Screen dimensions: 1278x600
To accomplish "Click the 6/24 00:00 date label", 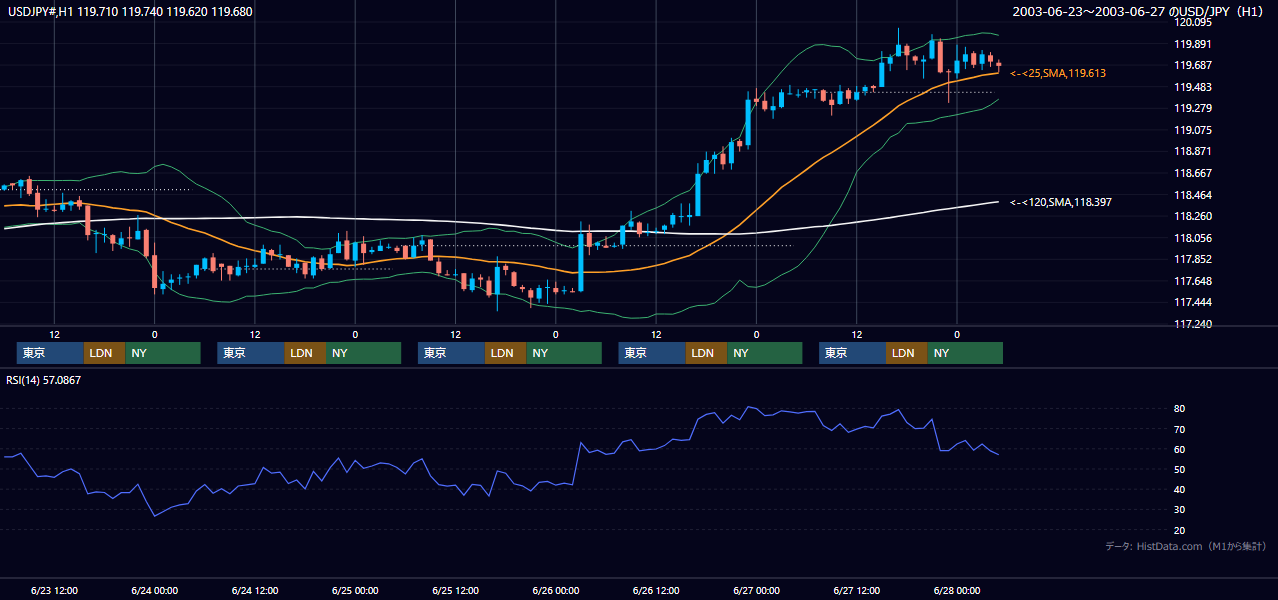I will click(155, 590).
